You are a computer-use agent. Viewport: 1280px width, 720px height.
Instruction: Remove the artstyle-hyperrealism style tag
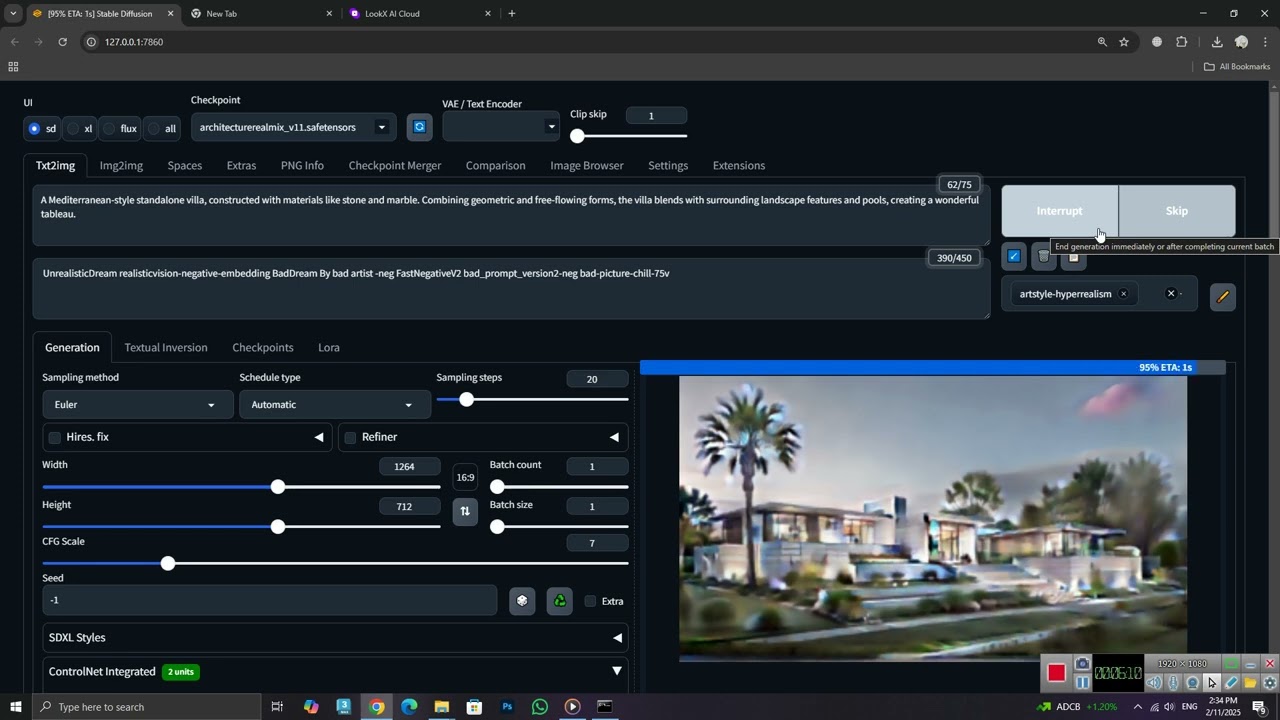click(x=1123, y=294)
